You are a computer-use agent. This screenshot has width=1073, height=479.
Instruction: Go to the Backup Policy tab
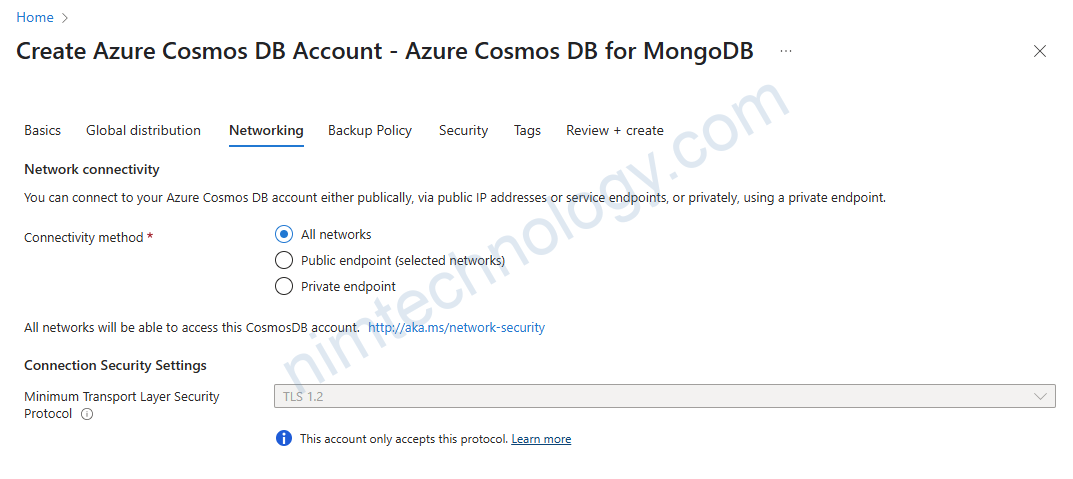pyautogui.click(x=370, y=131)
